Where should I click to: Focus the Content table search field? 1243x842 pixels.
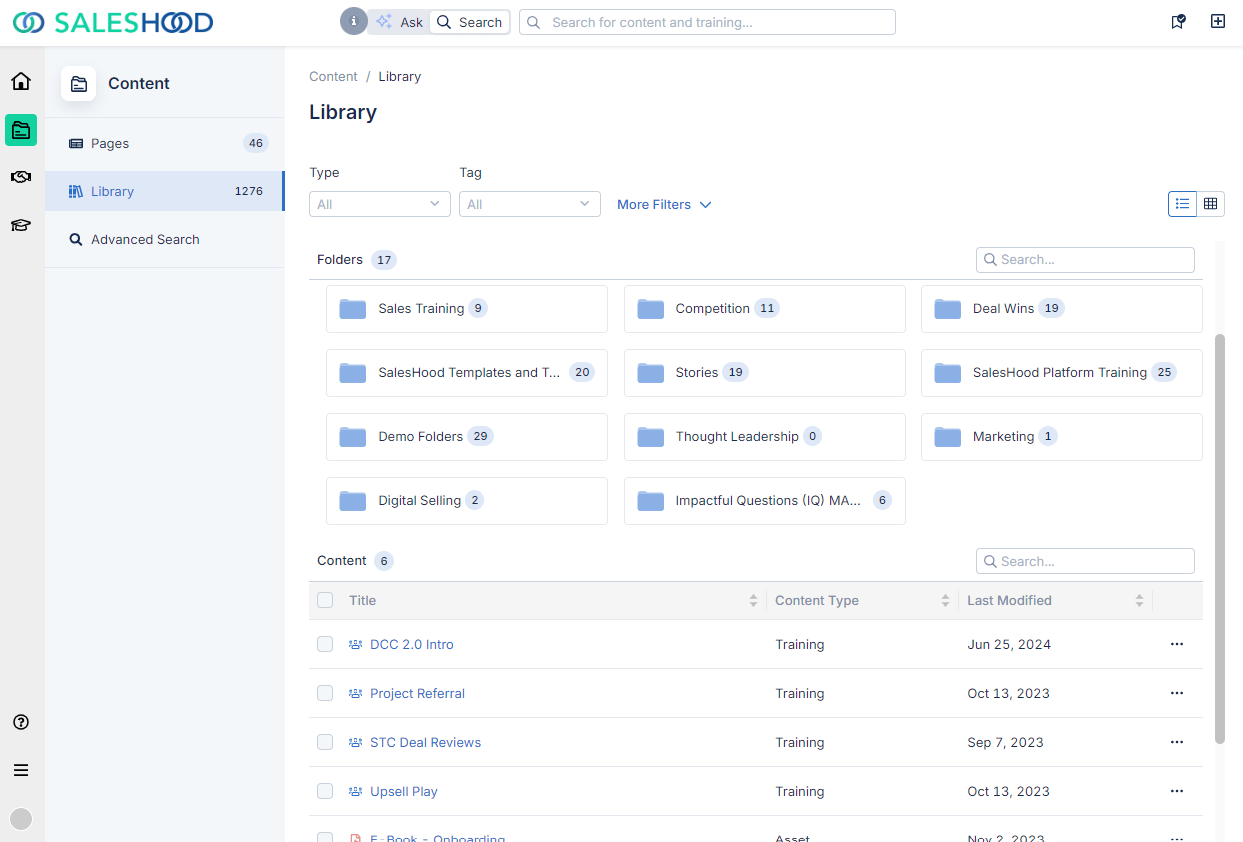click(1085, 561)
